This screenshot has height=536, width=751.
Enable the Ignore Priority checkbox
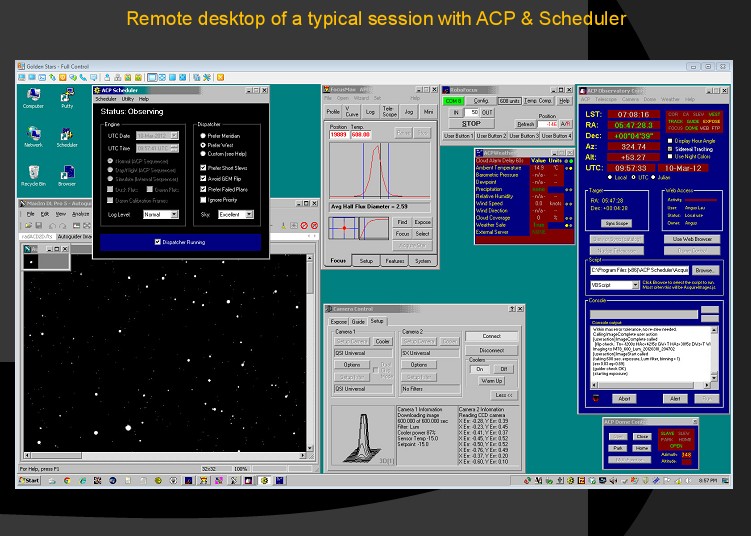click(203, 200)
